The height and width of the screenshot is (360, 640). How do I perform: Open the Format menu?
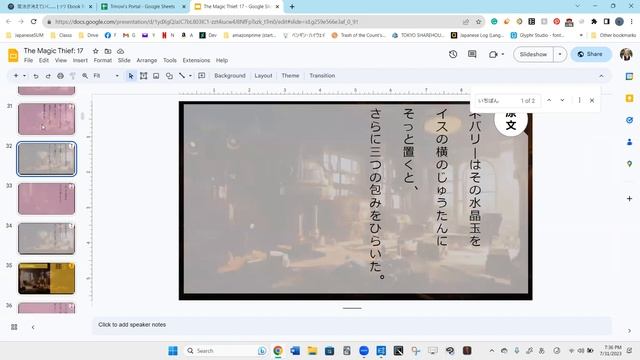102,60
